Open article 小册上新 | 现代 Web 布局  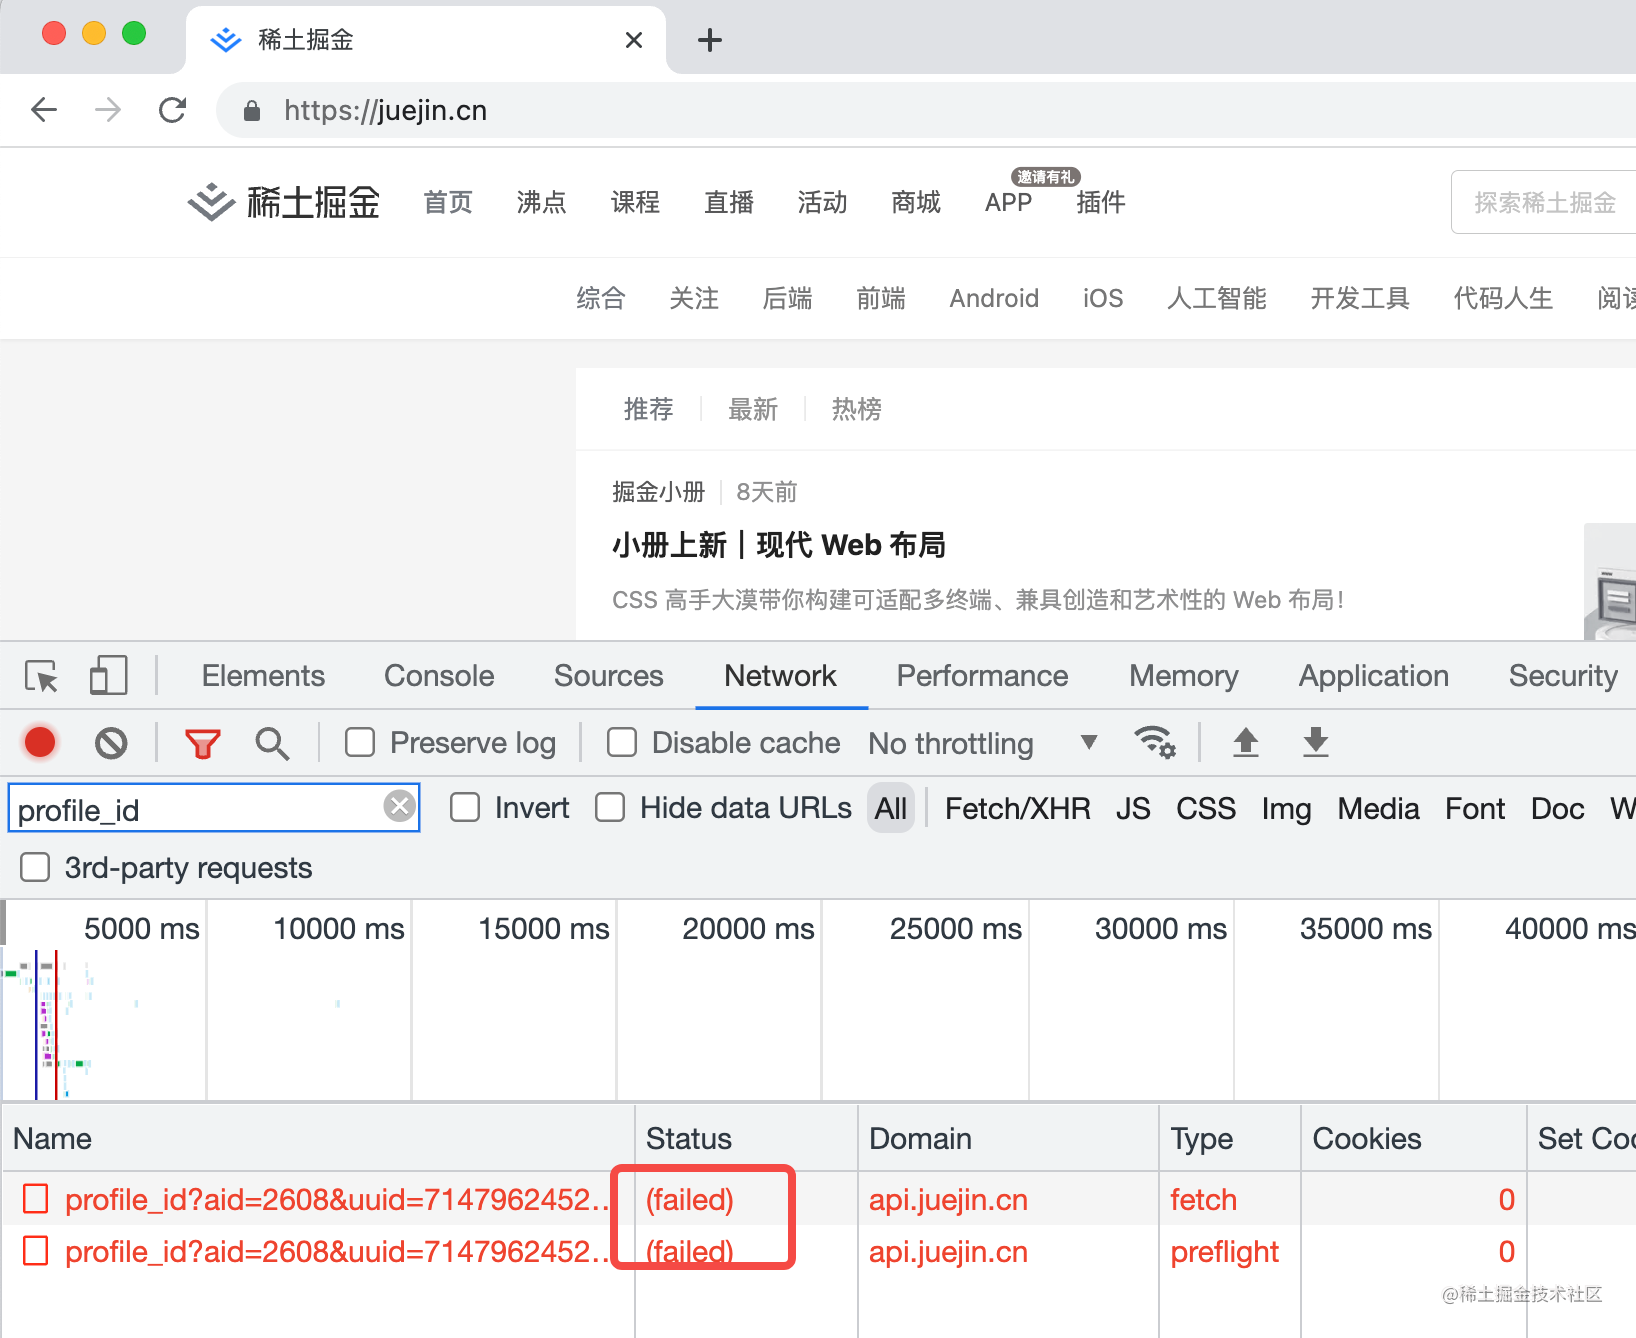779,545
